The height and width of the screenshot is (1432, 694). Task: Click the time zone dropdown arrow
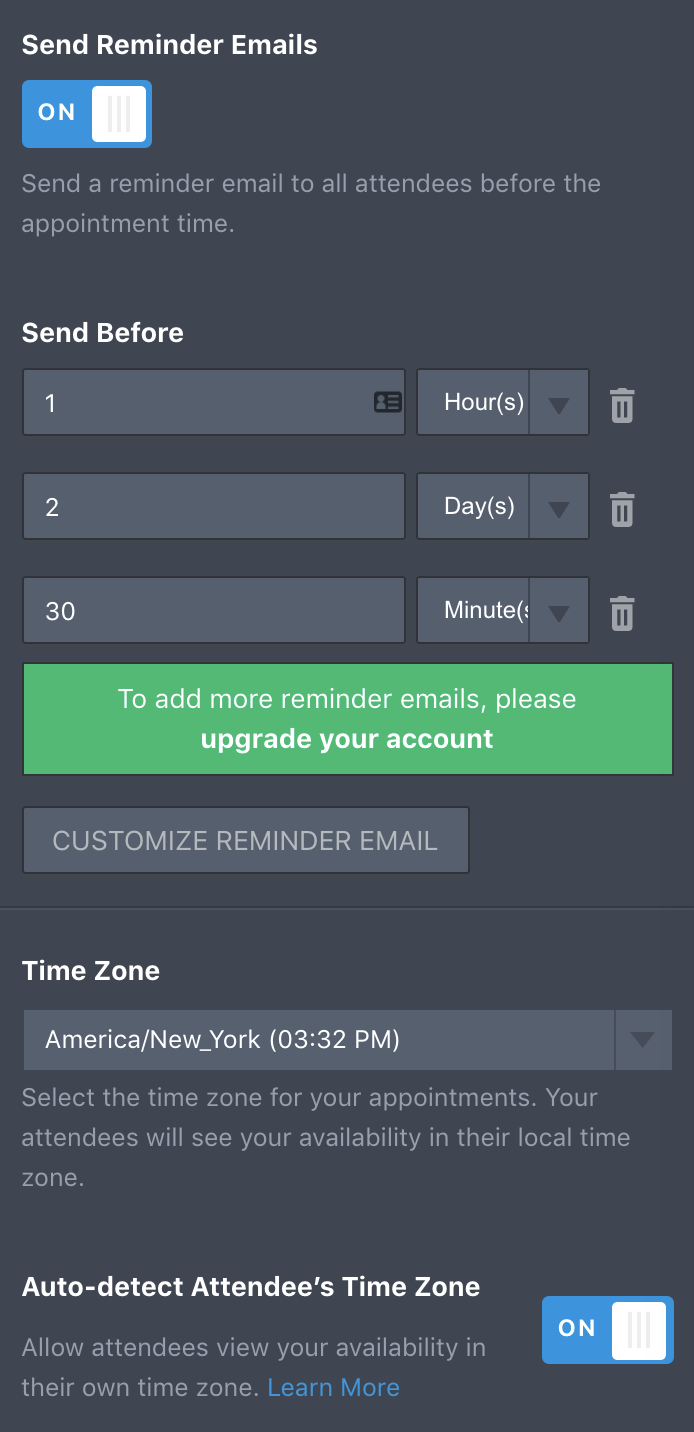[643, 1040]
